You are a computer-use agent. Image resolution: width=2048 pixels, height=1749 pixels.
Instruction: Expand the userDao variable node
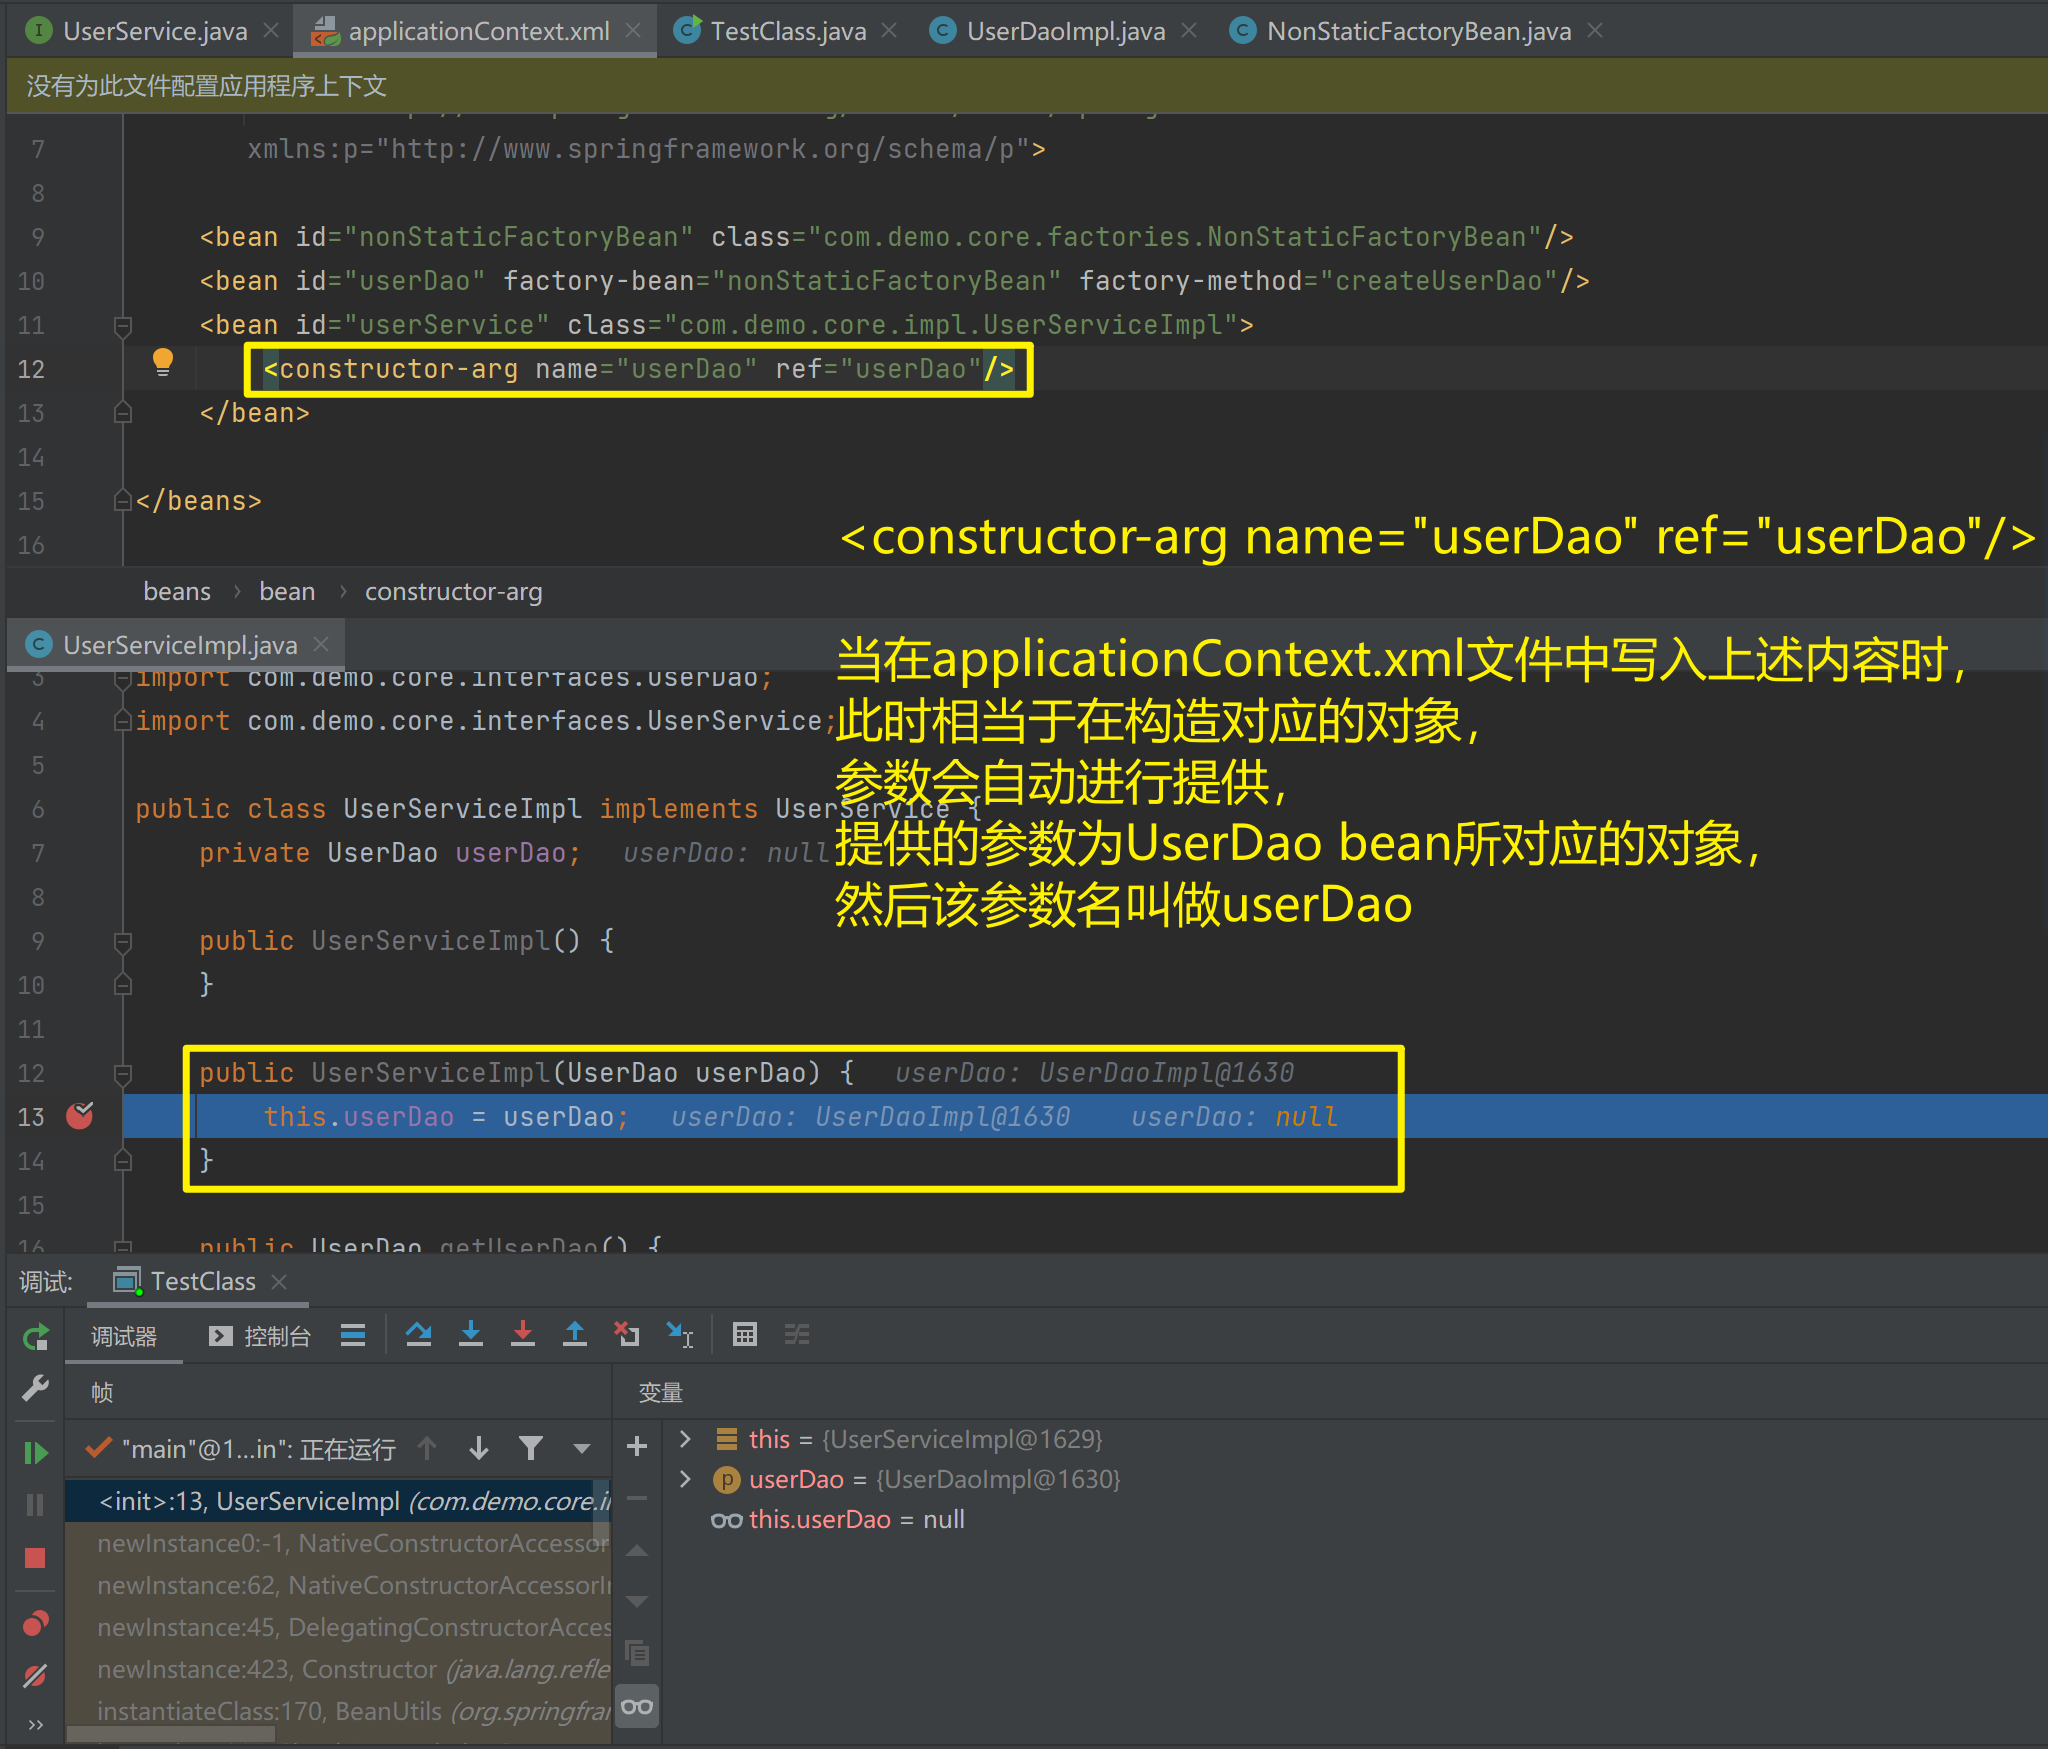[x=685, y=1479]
